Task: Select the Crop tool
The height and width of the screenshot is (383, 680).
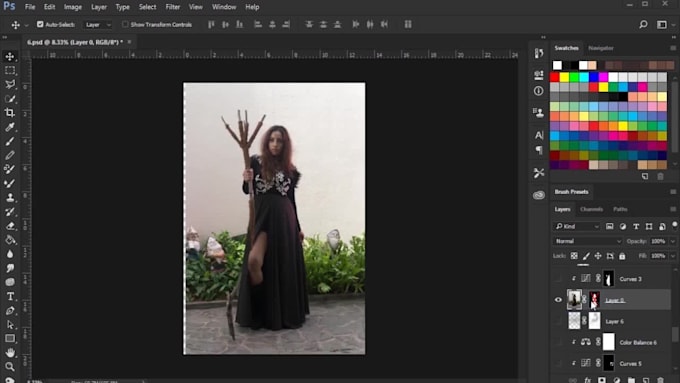Action: (10, 113)
